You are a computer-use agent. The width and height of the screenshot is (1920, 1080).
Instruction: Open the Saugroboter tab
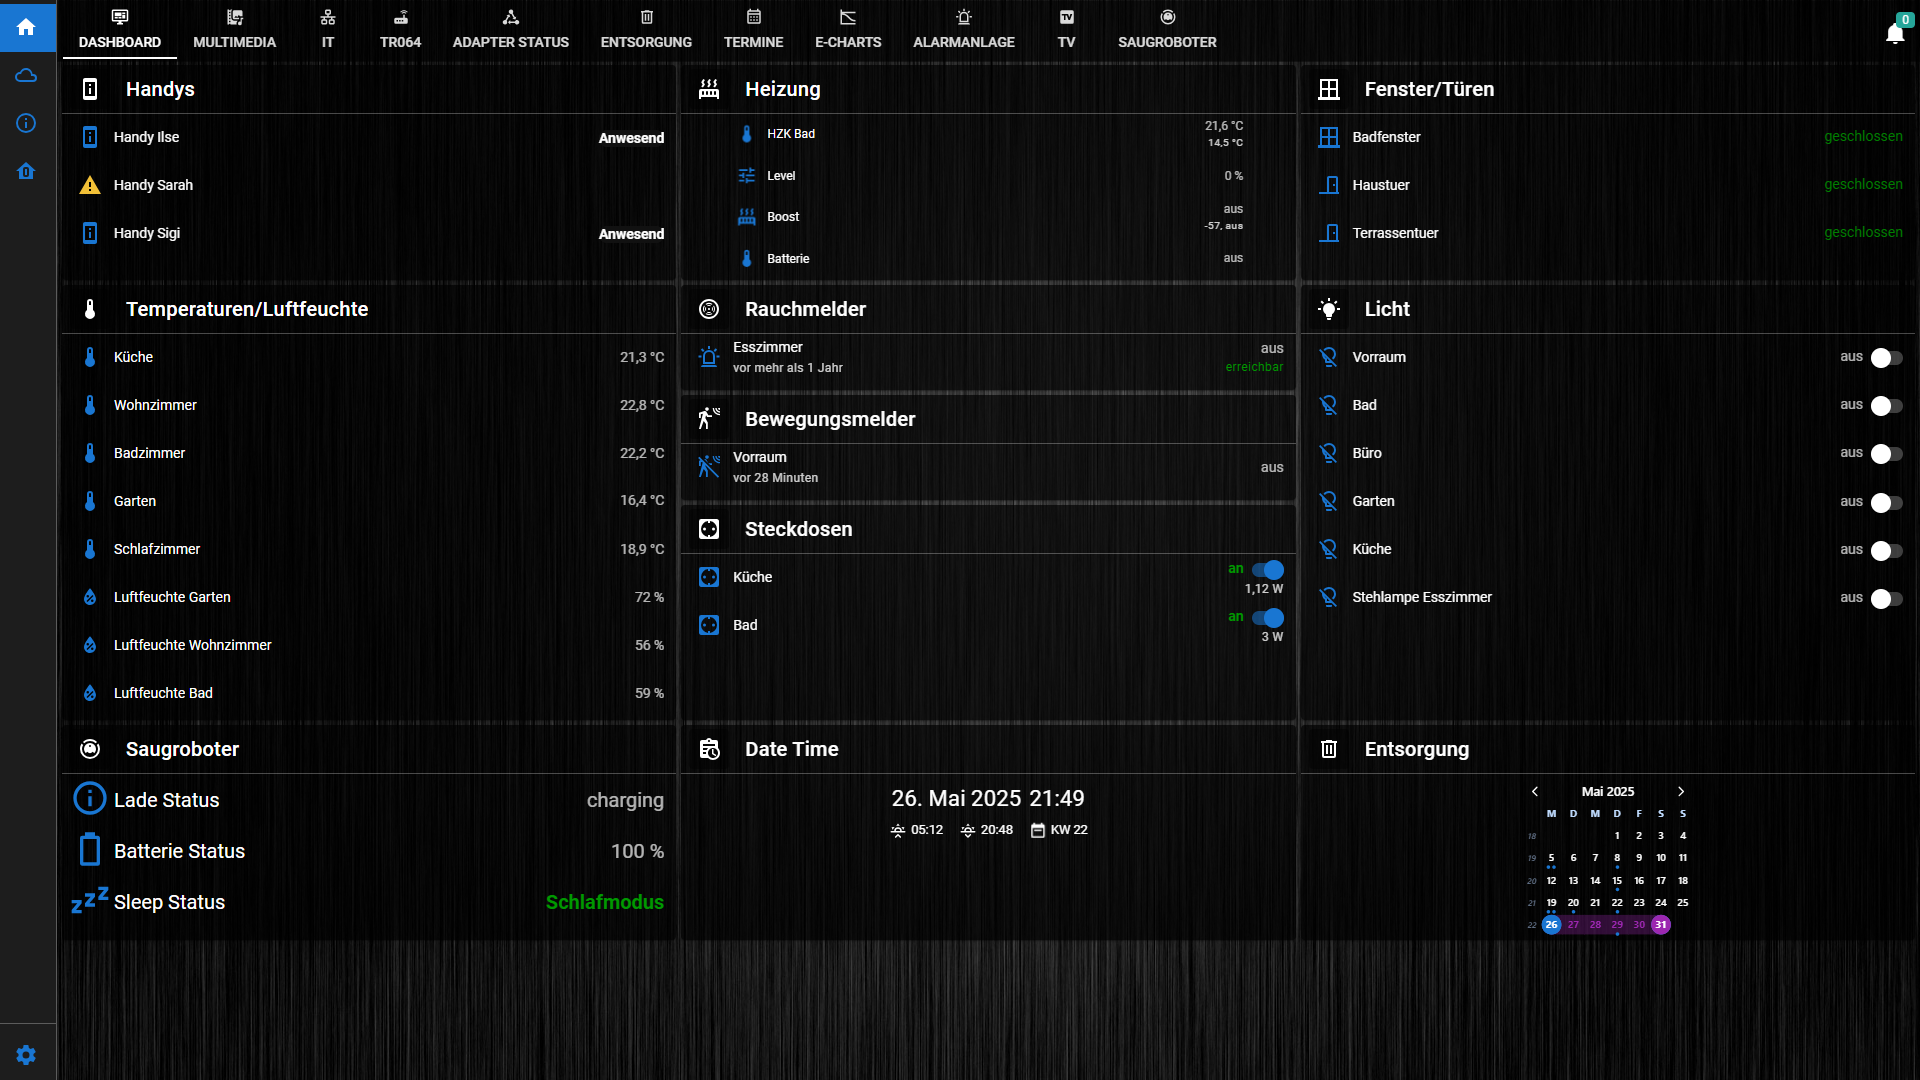(x=1167, y=29)
